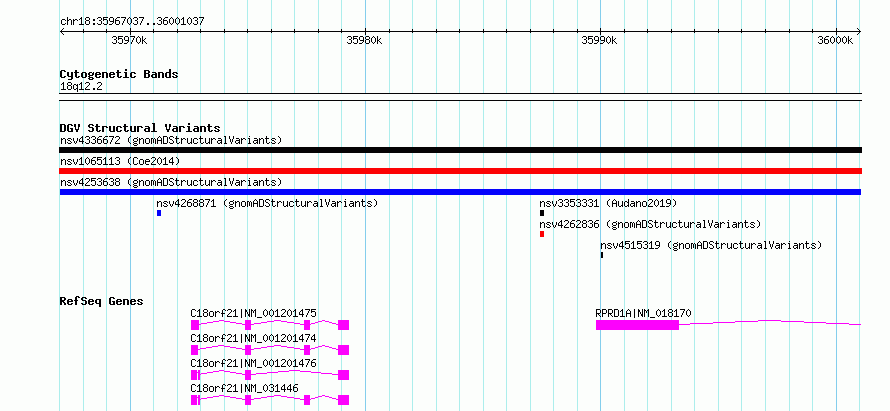Open the nsv4515319 (gnomADStructuralVariants) label
Screen dimensions: 890x411
pos(711,245)
